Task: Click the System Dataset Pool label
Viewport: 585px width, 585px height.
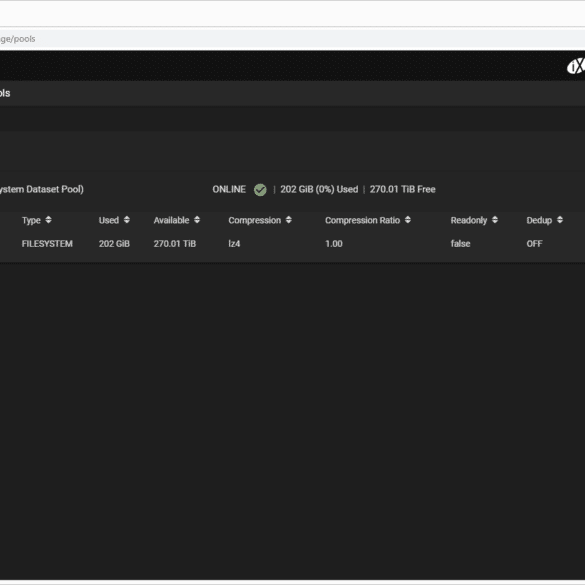Action: coord(42,190)
